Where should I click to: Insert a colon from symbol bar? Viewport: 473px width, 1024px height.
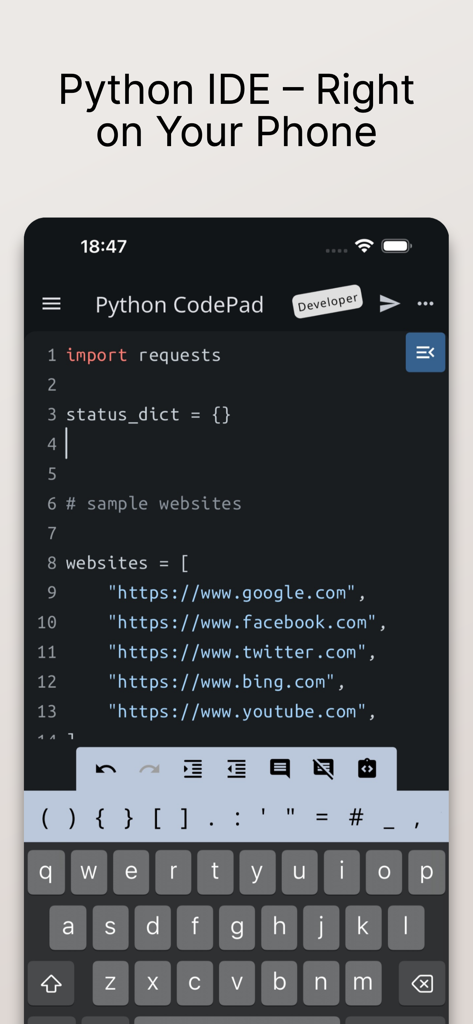click(x=236, y=818)
